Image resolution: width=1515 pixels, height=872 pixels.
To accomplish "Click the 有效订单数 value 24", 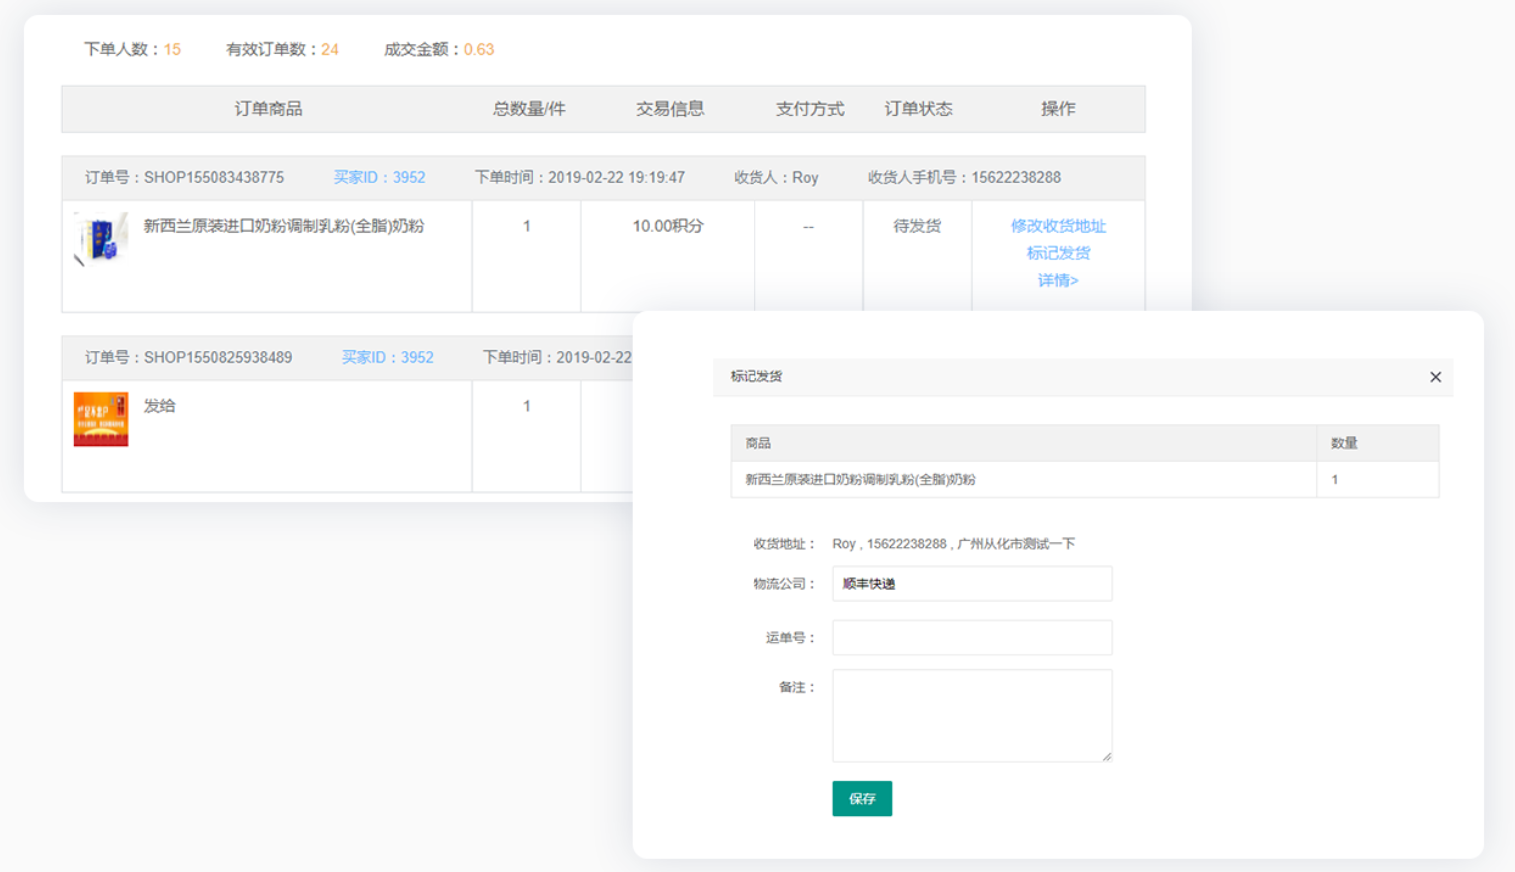I will (330, 49).
